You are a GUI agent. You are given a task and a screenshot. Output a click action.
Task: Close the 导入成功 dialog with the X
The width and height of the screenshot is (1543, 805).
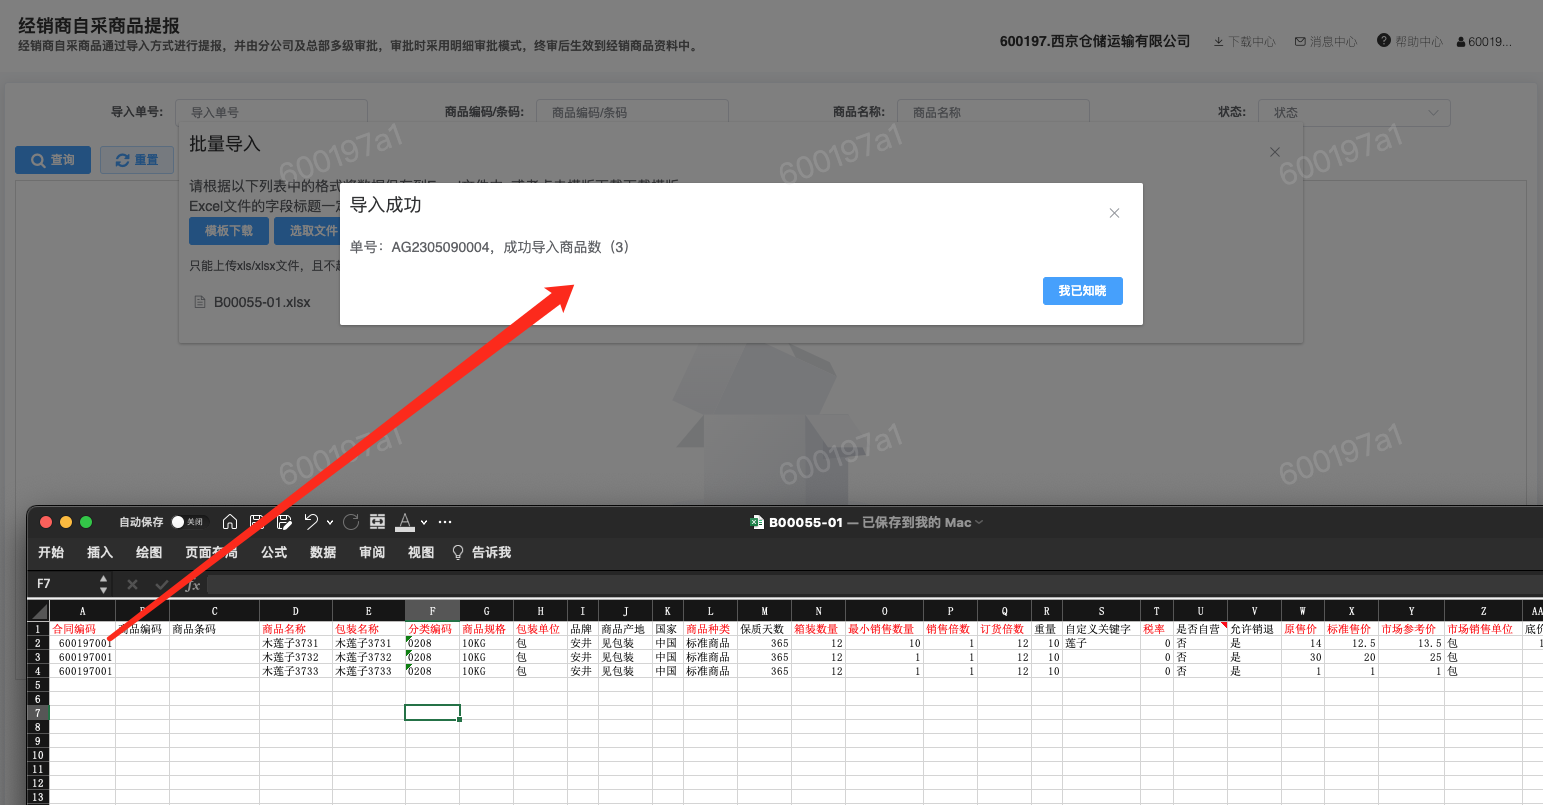pyautogui.click(x=1114, y=213)
